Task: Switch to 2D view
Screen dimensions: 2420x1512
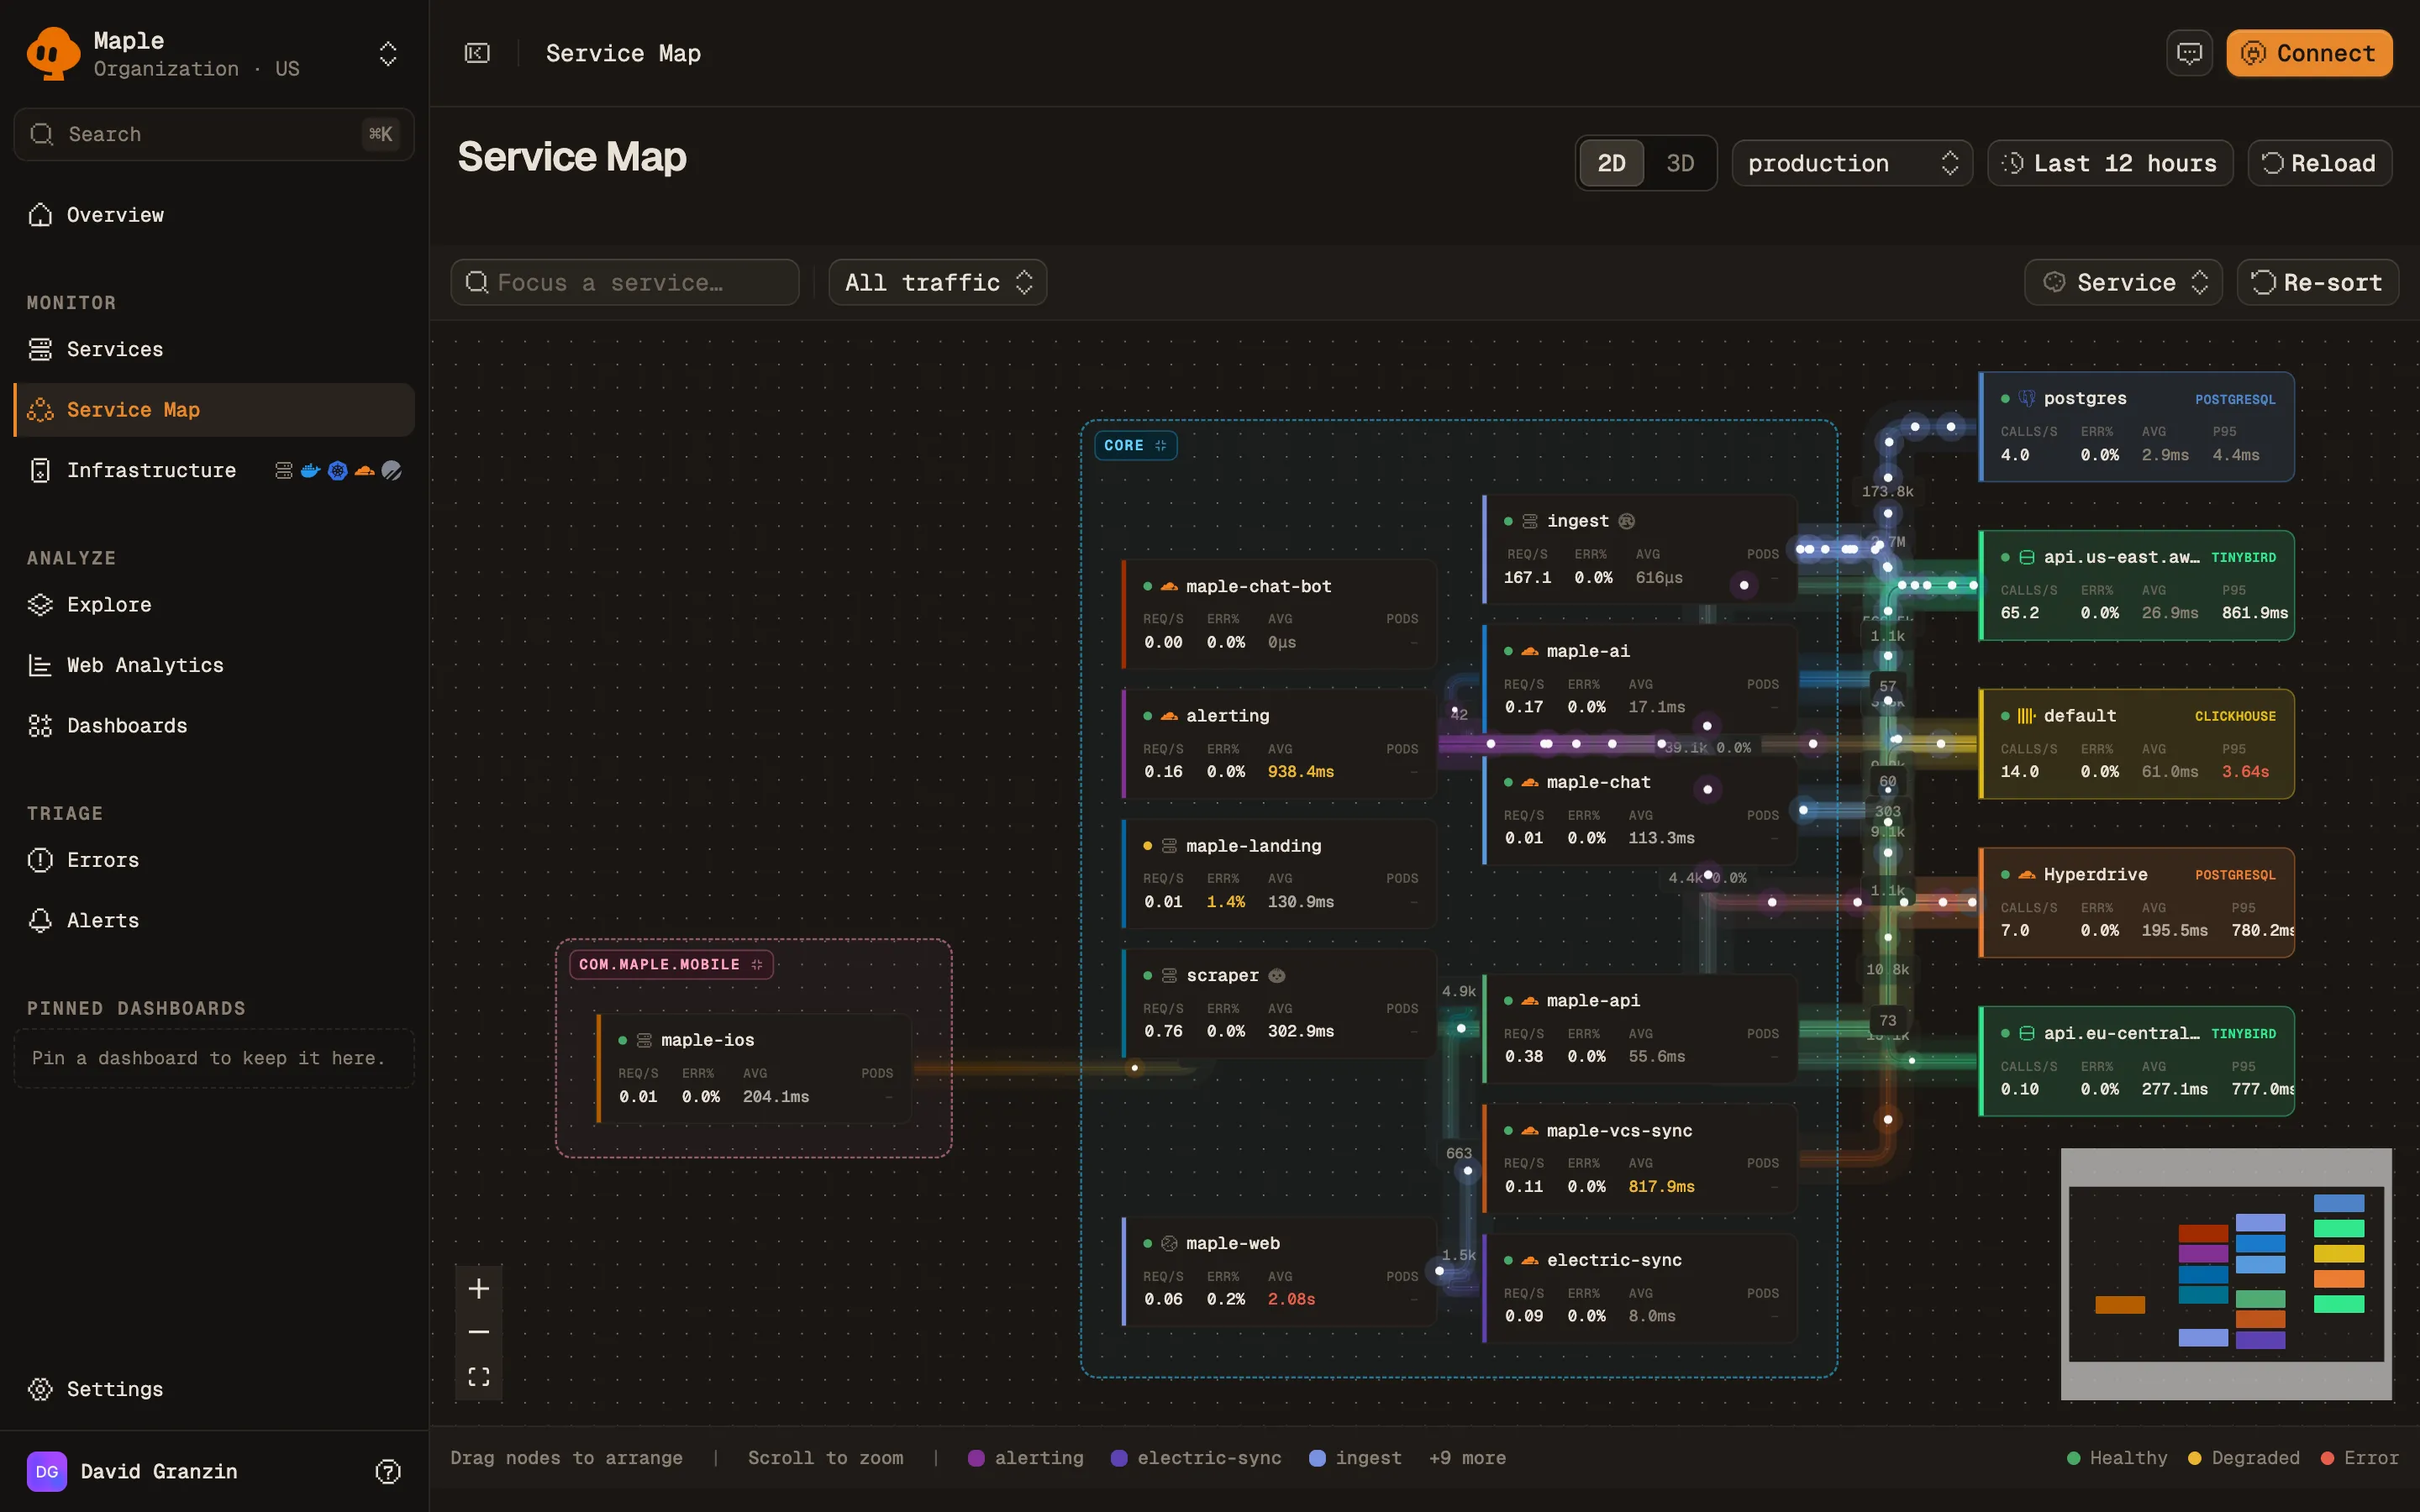Action: [x=1611, y=163]
